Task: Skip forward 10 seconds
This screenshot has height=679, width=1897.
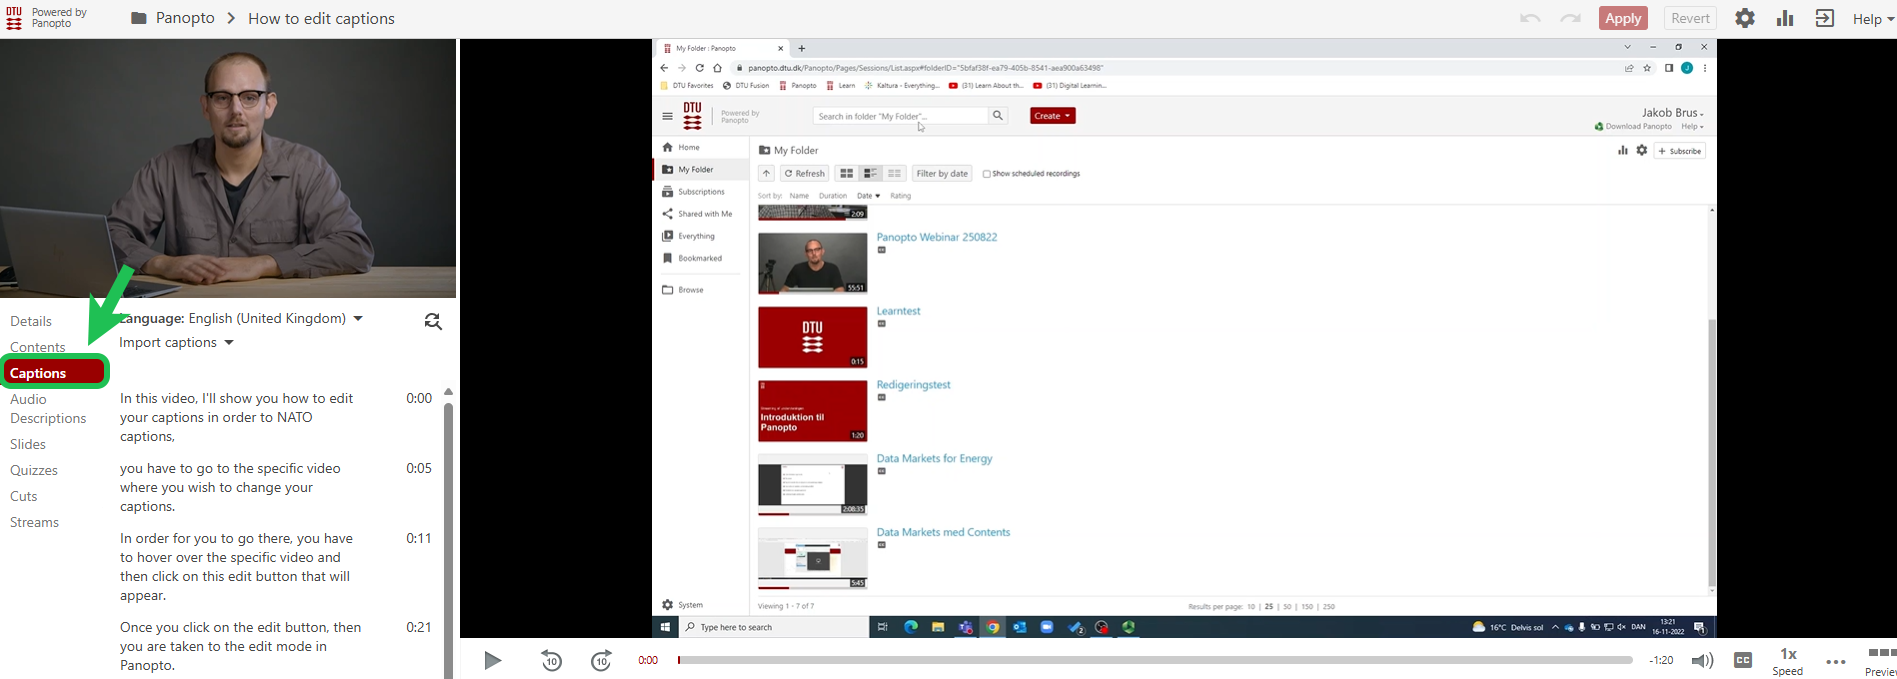Action: coord(601,660)
